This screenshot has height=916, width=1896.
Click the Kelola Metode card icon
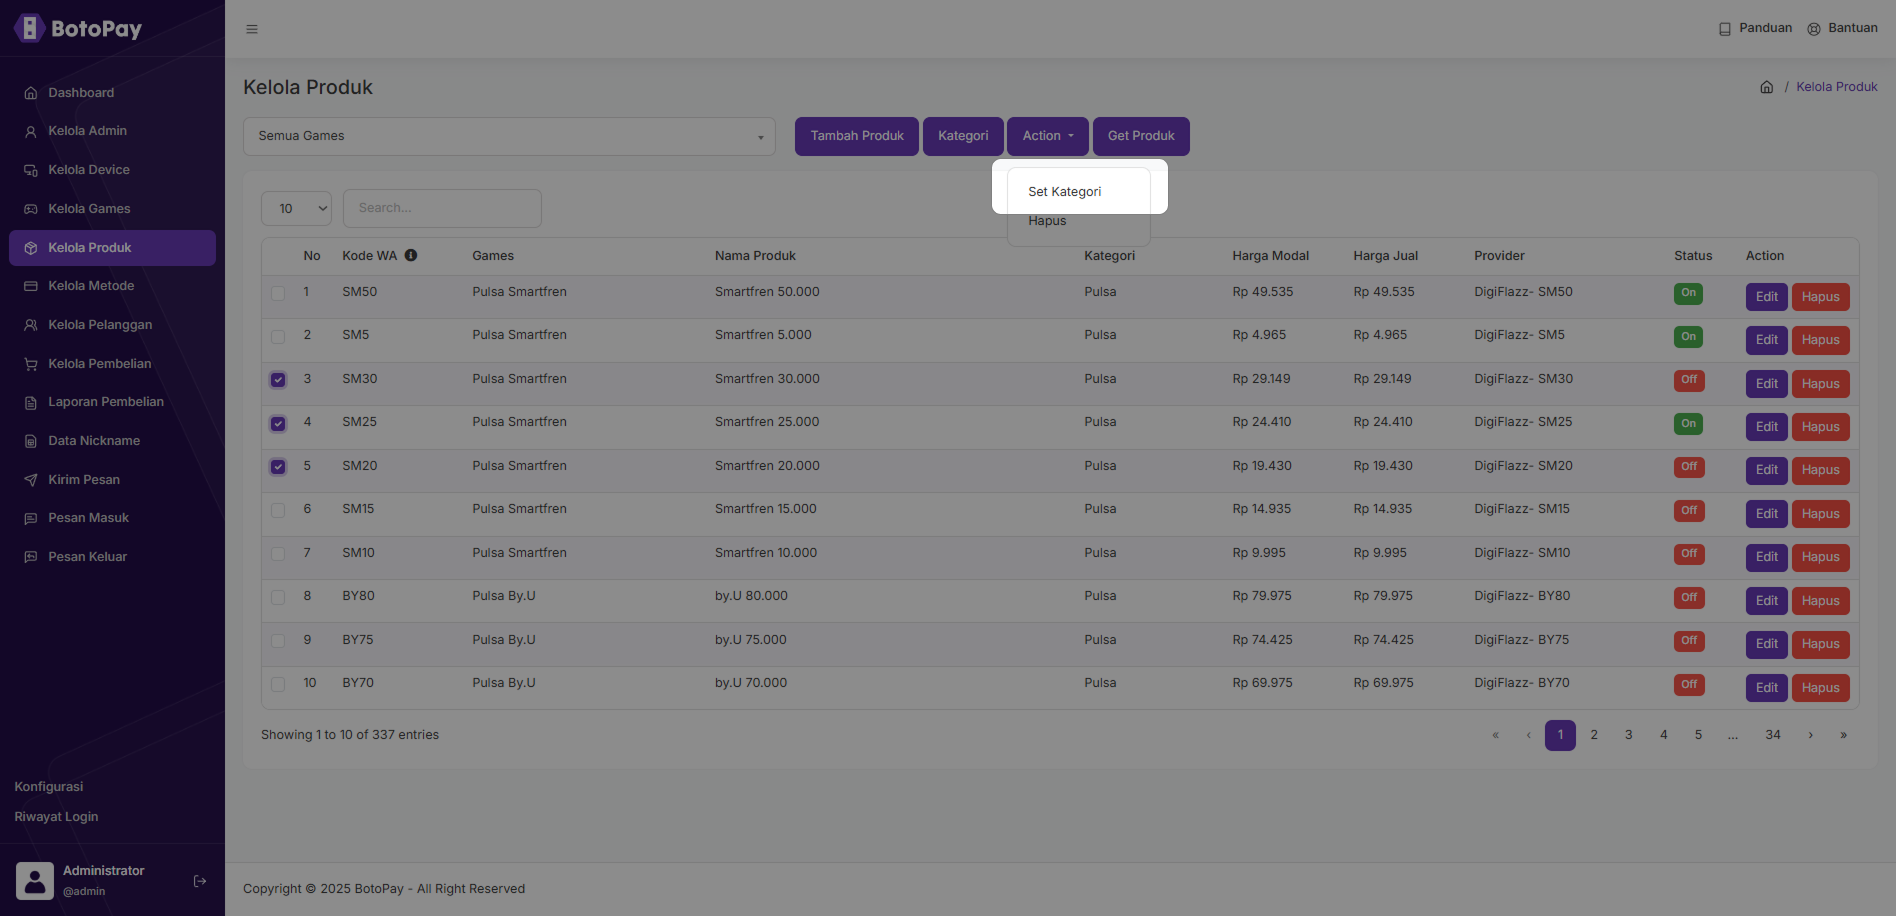[31, 286]
